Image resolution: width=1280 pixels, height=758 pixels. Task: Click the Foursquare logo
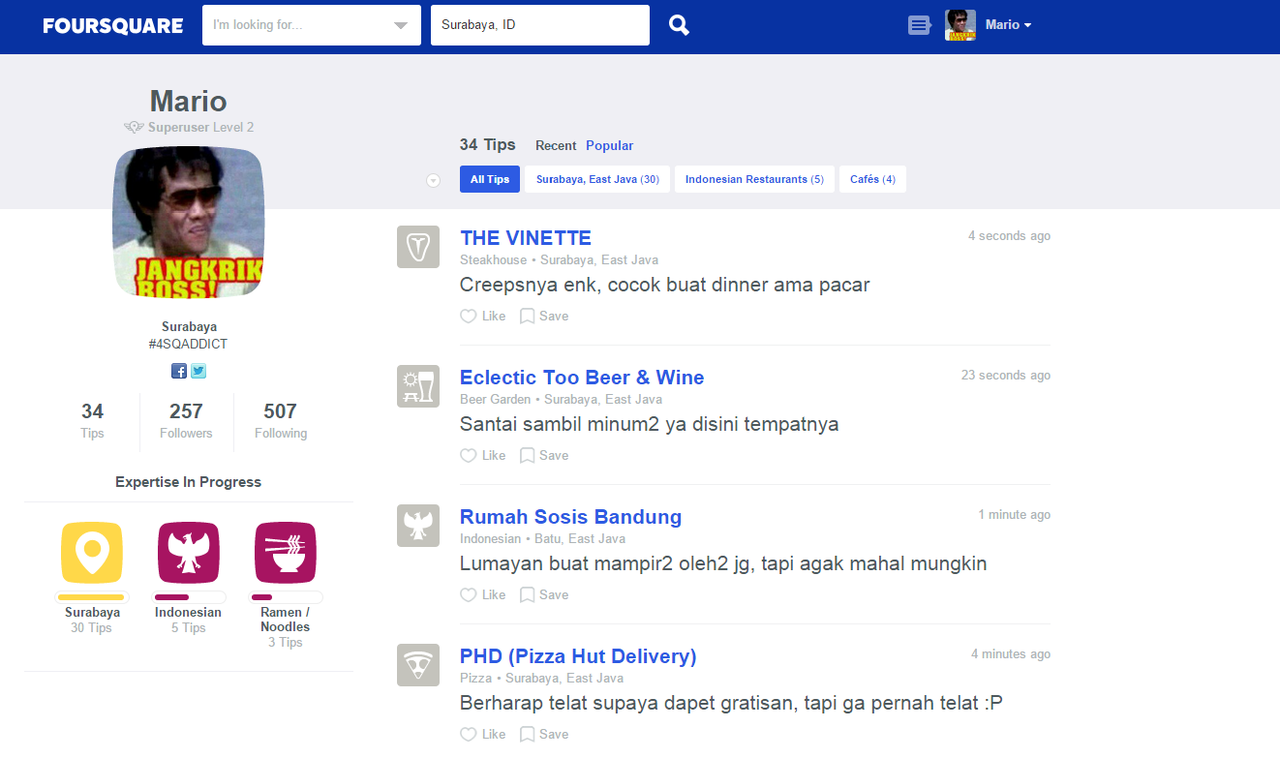112,25
